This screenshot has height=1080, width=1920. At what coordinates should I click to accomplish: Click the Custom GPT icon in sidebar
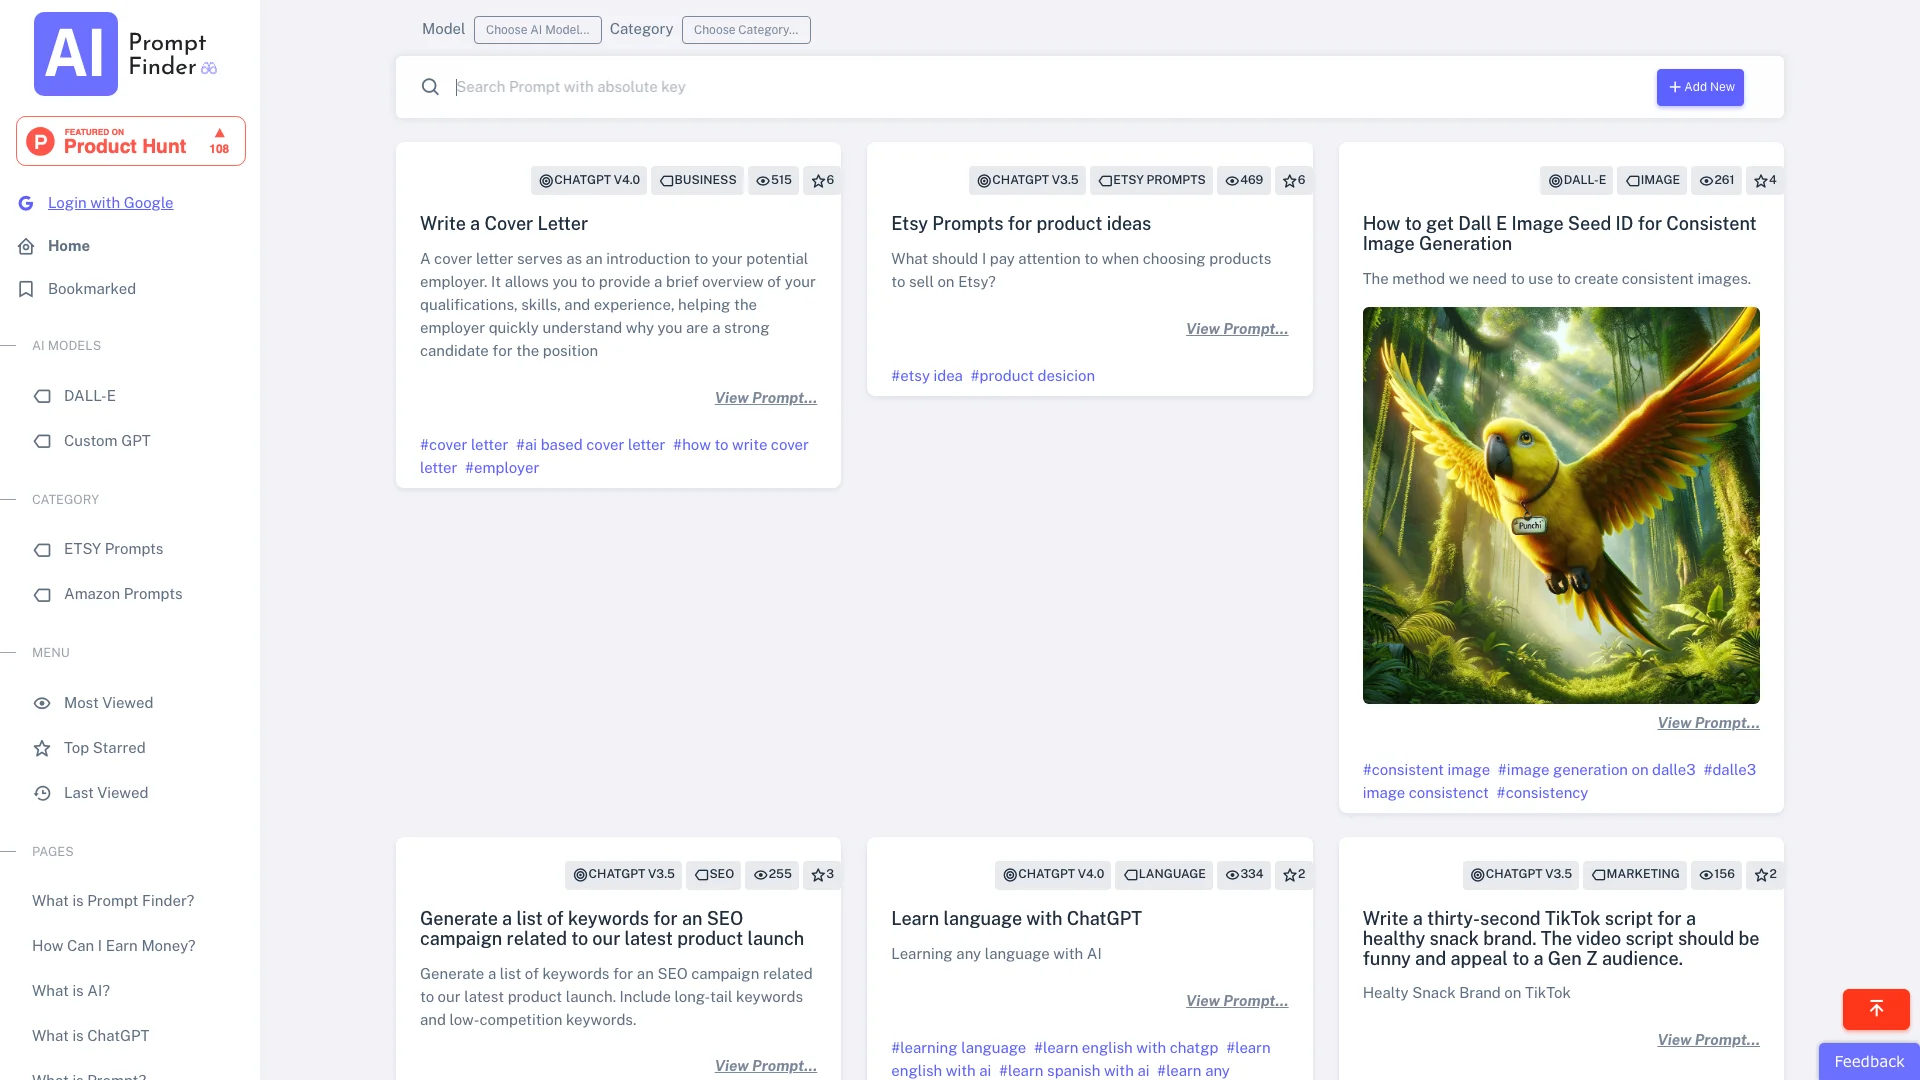click(x=42, y=439)
